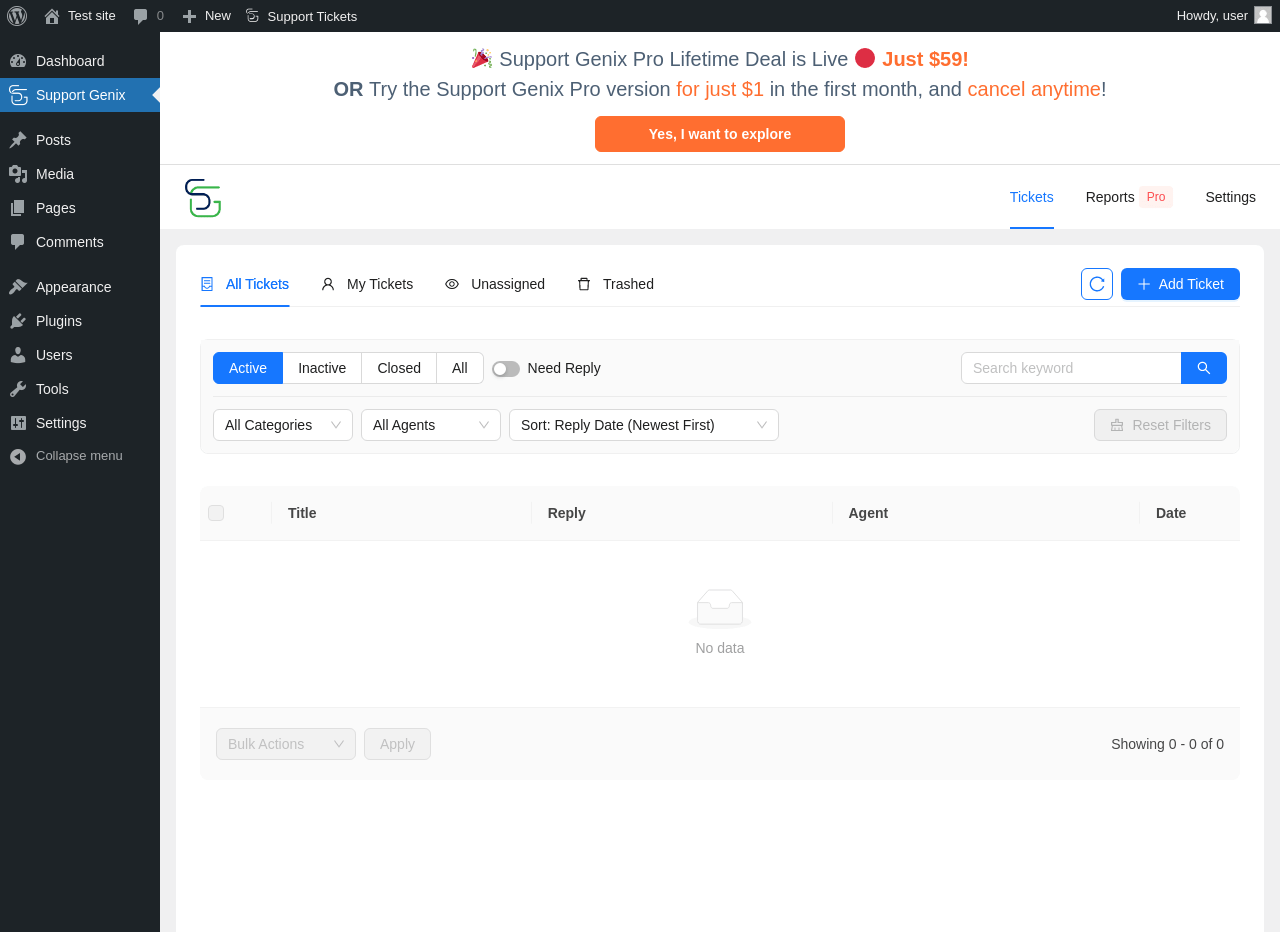
Task: Click the Showing 0 - 0 of 0 text
Action: (1167, 744)
